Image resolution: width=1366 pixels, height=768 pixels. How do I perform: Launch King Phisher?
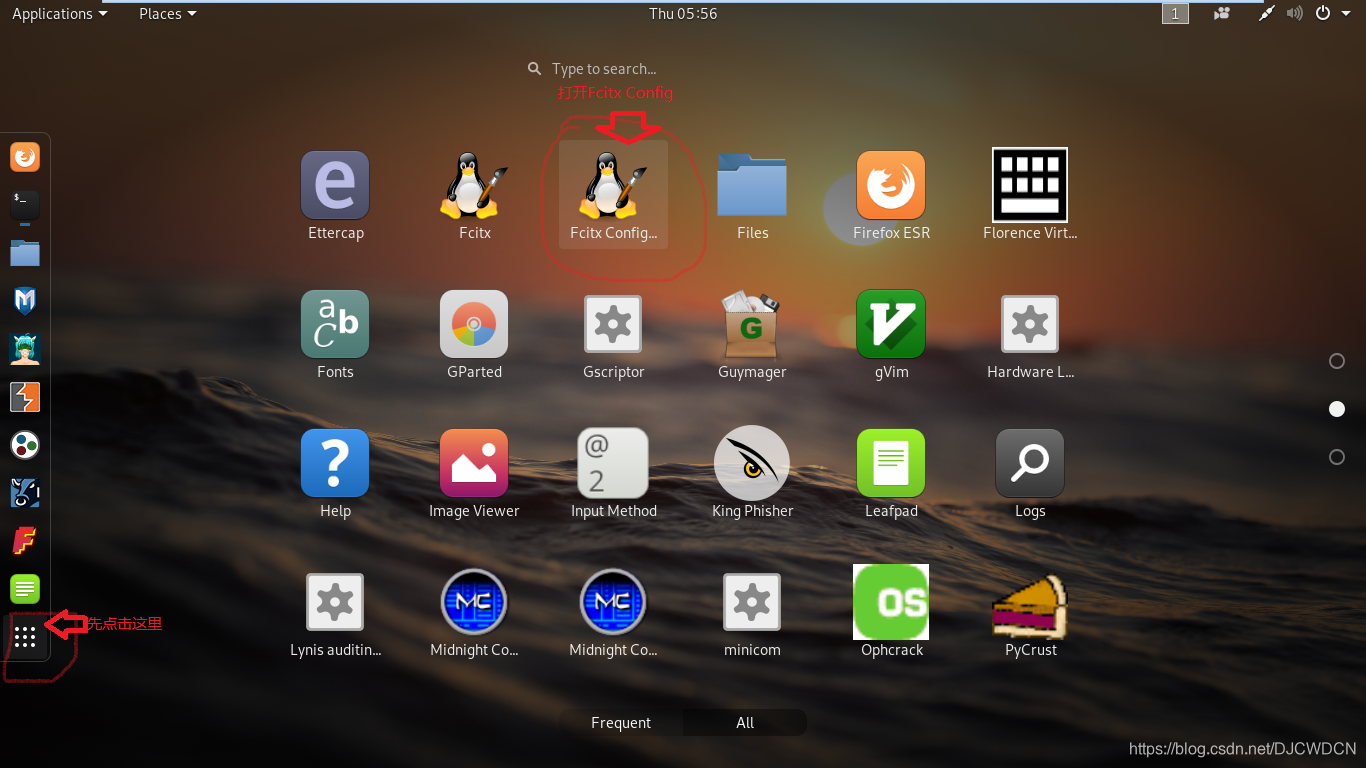[752, 474]
